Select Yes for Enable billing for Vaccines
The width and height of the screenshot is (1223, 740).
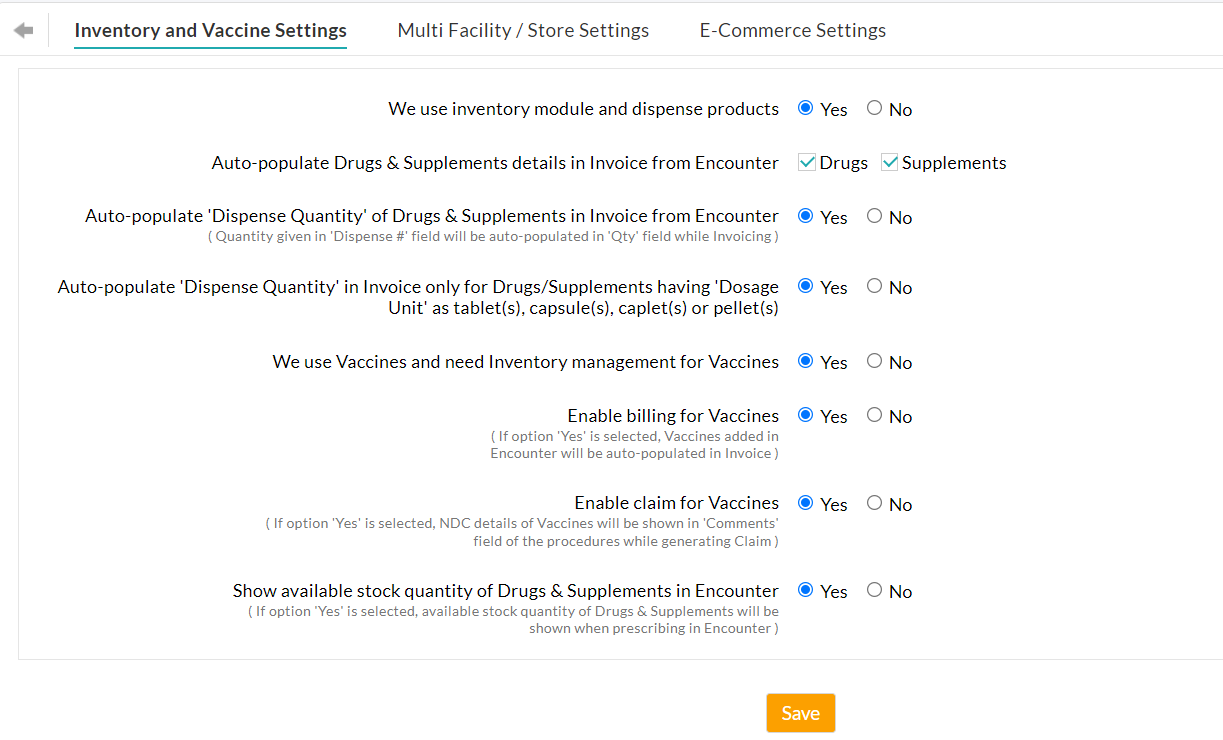point(806,415)
